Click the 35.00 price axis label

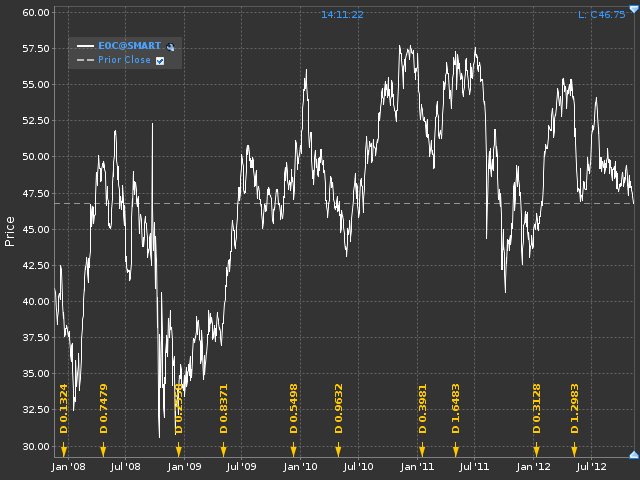(x=36, y=374)
